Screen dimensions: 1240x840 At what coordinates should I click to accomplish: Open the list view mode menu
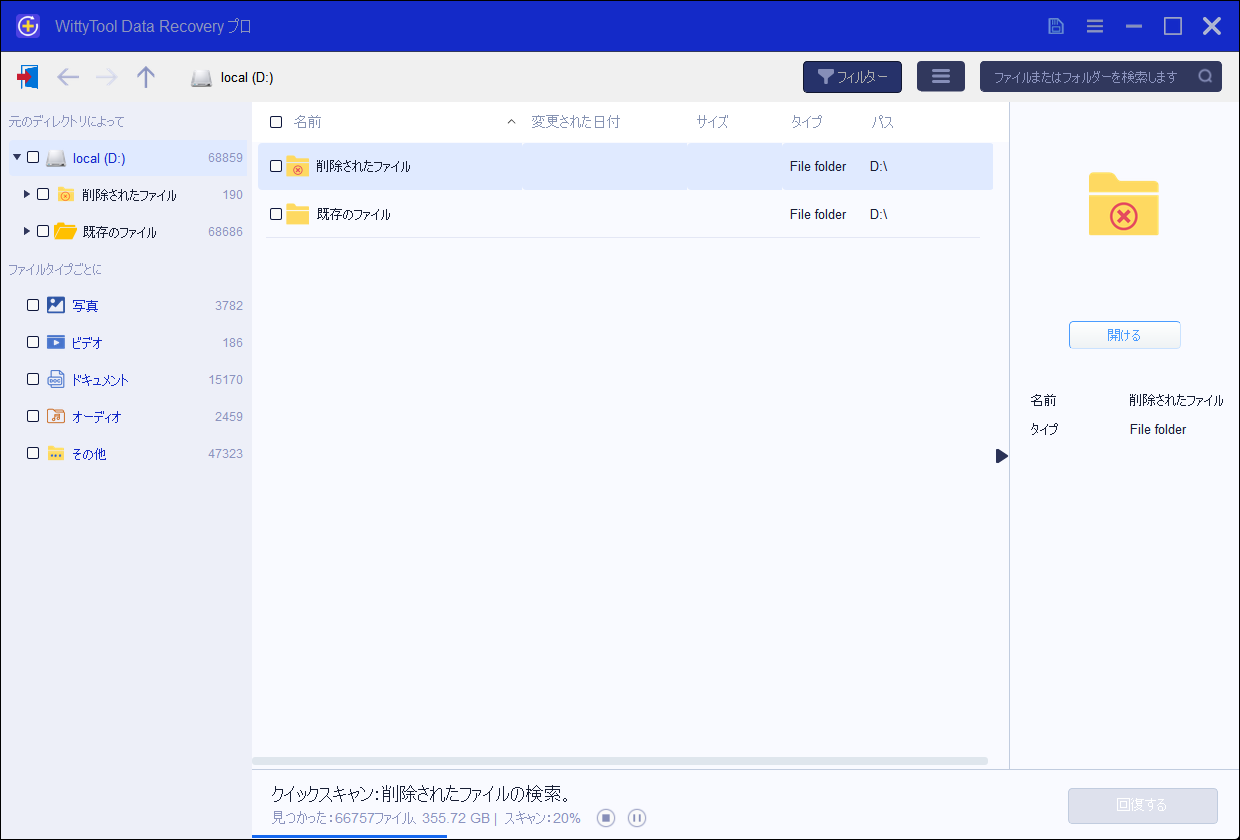point(940,77)
